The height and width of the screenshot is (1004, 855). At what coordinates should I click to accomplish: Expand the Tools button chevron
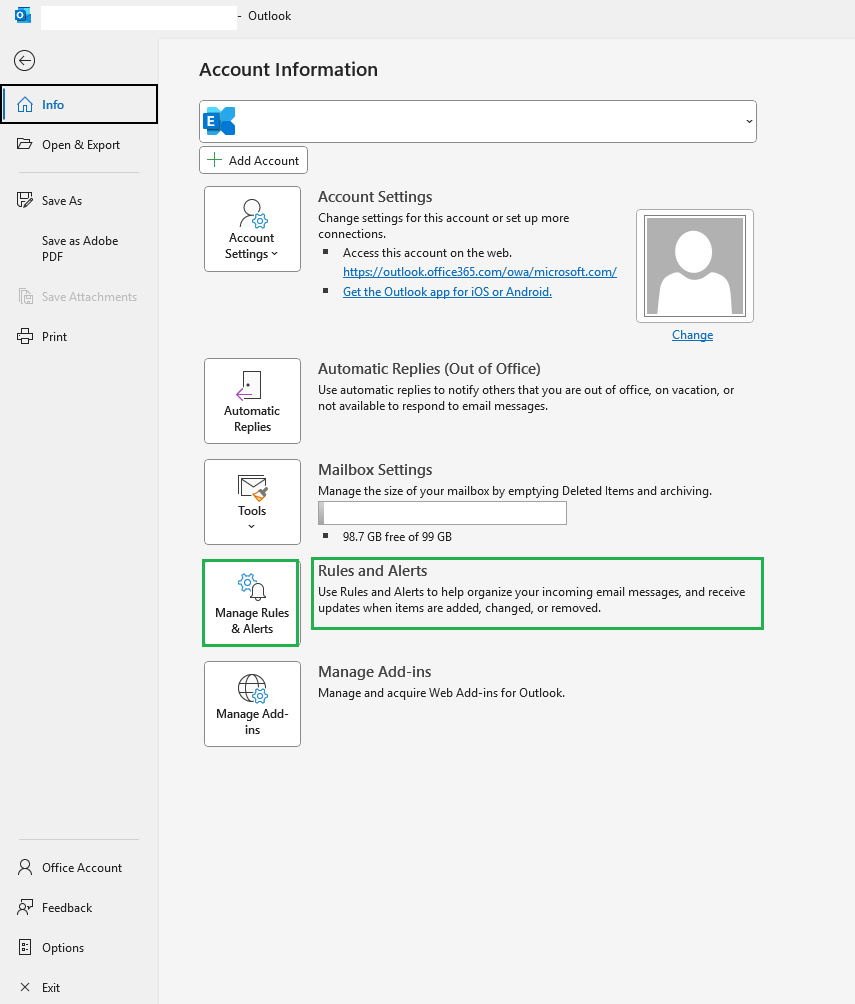252,526
